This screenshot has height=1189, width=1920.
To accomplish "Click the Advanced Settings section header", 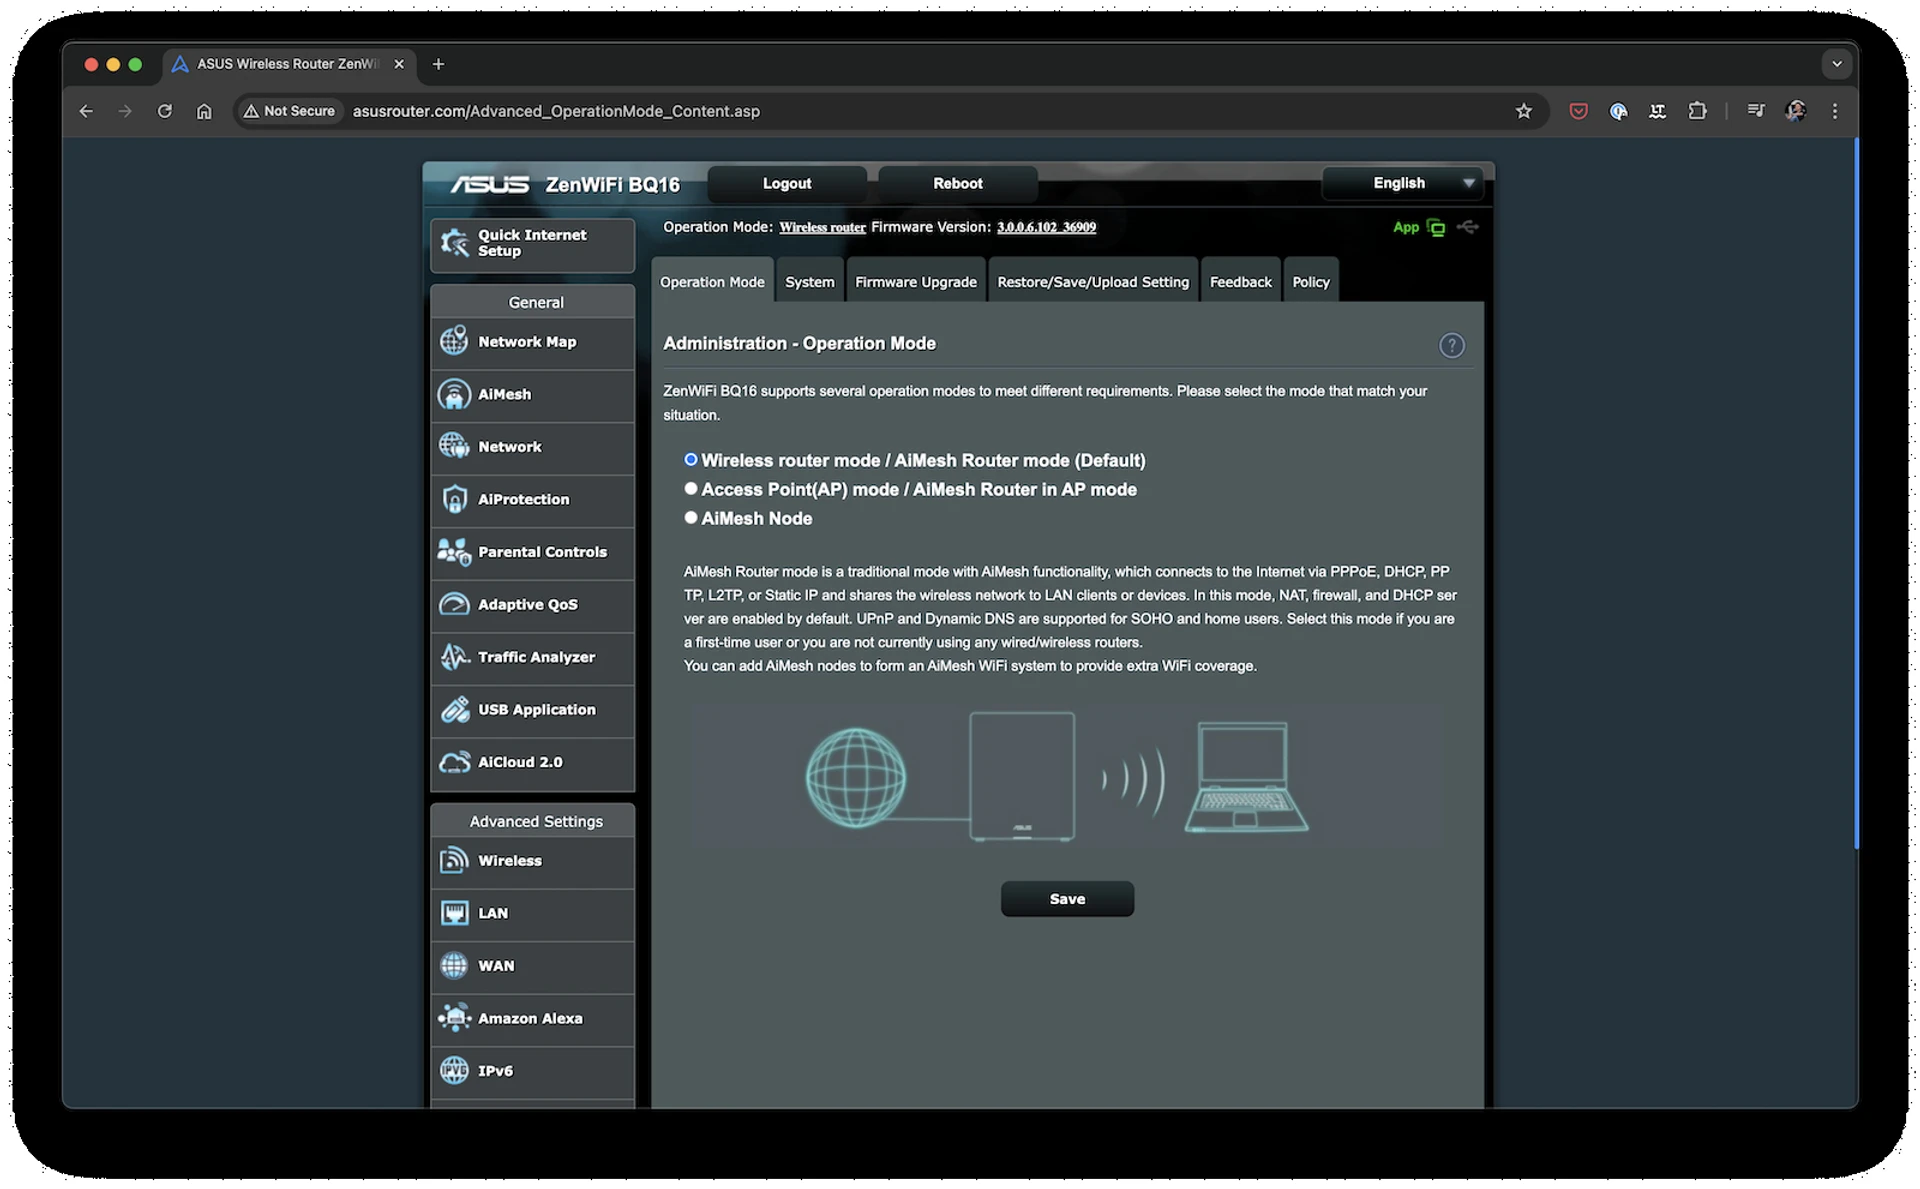I will point(535,821).
